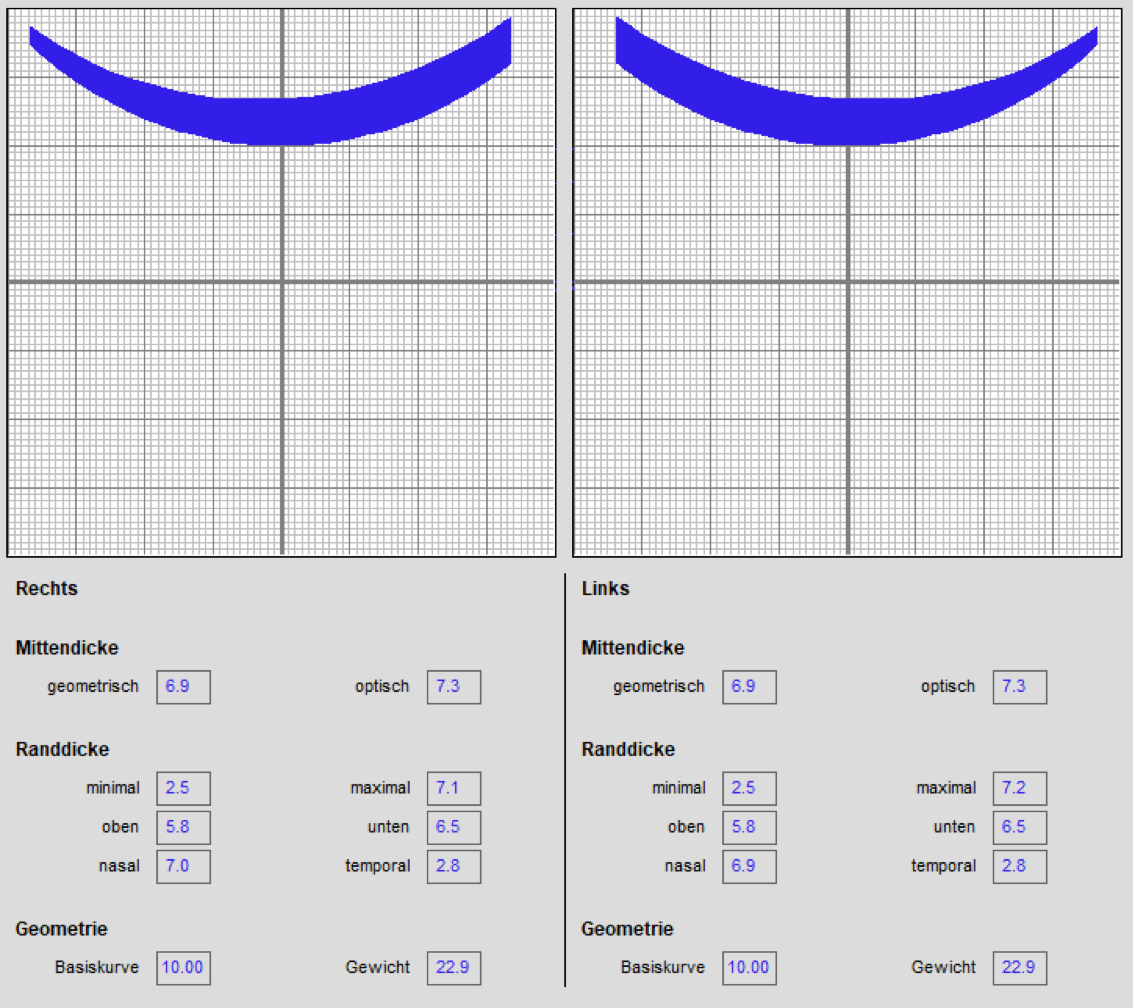Select the Links temporal Randdicke field
This screenshot has height=1008, width=1133.
pyautogui.click(x=1019, y=867)
